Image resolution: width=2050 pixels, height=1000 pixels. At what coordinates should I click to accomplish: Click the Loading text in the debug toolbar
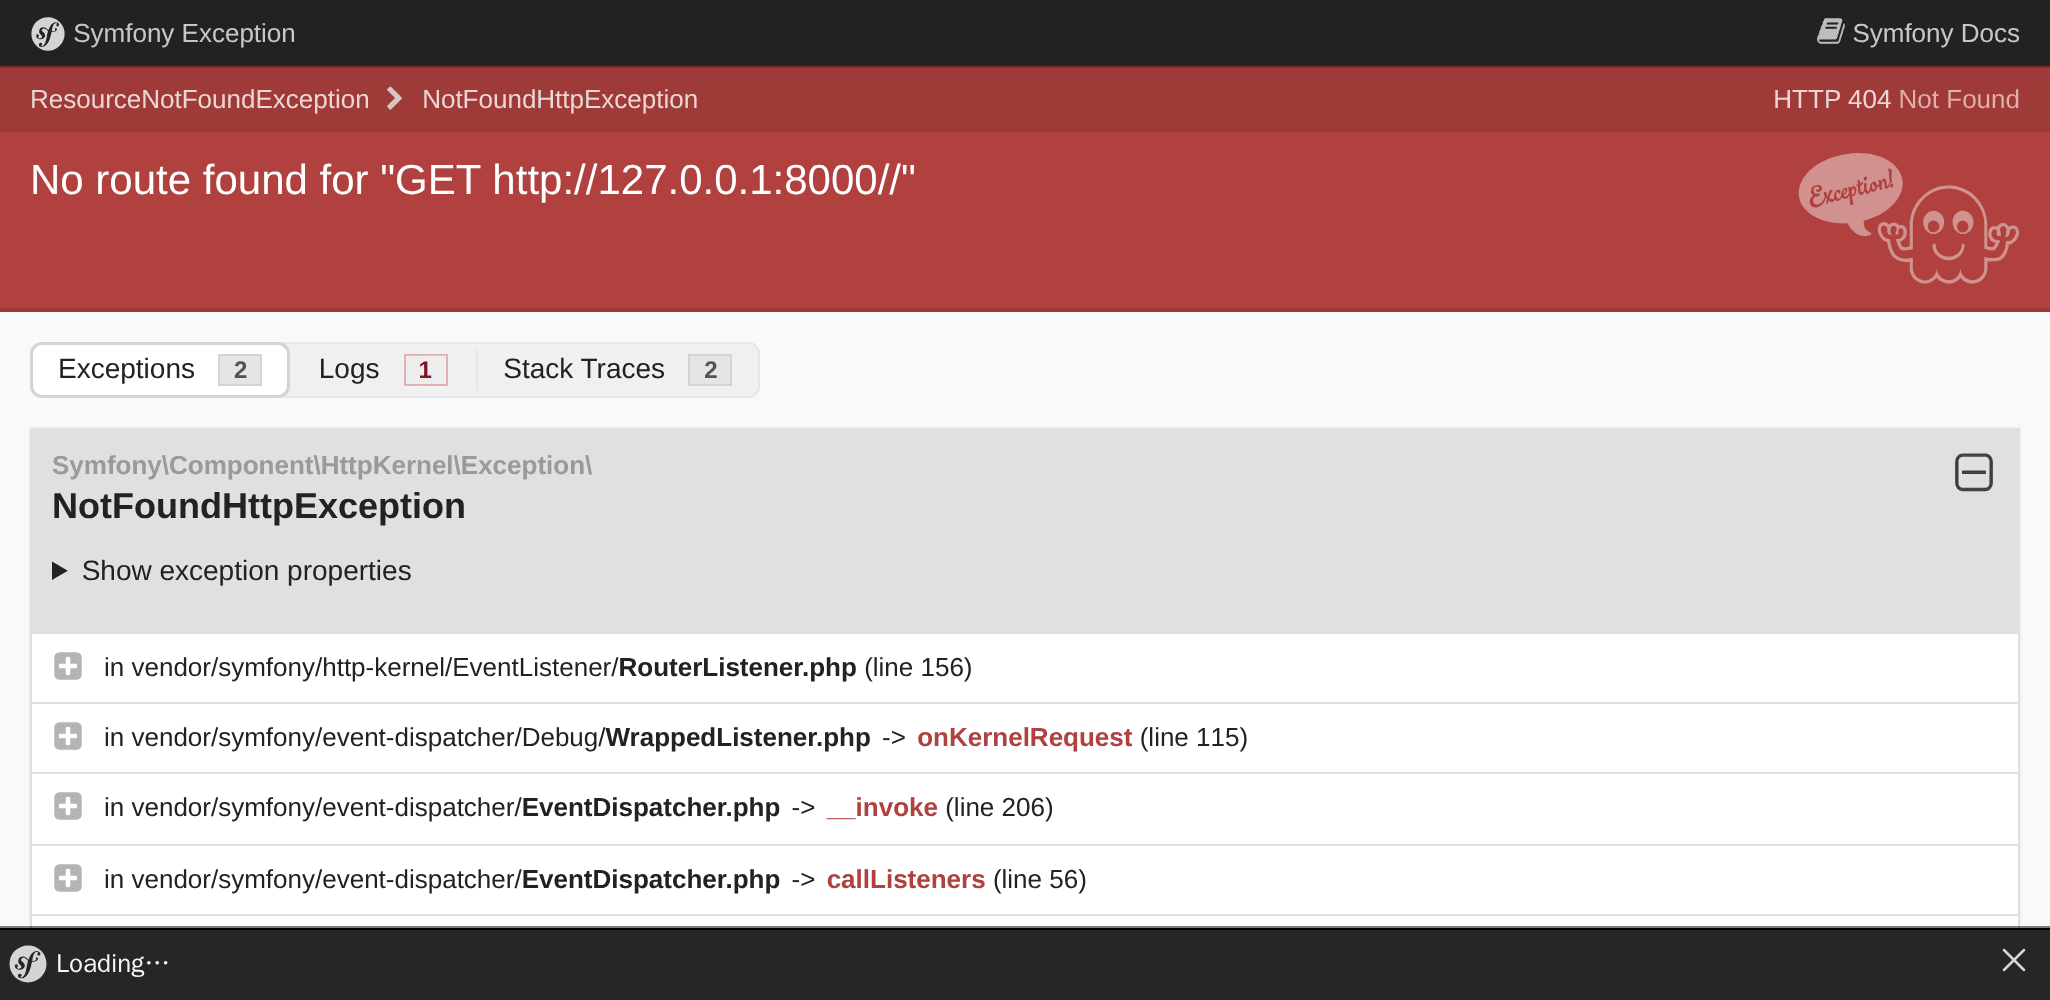click(112, 964)
